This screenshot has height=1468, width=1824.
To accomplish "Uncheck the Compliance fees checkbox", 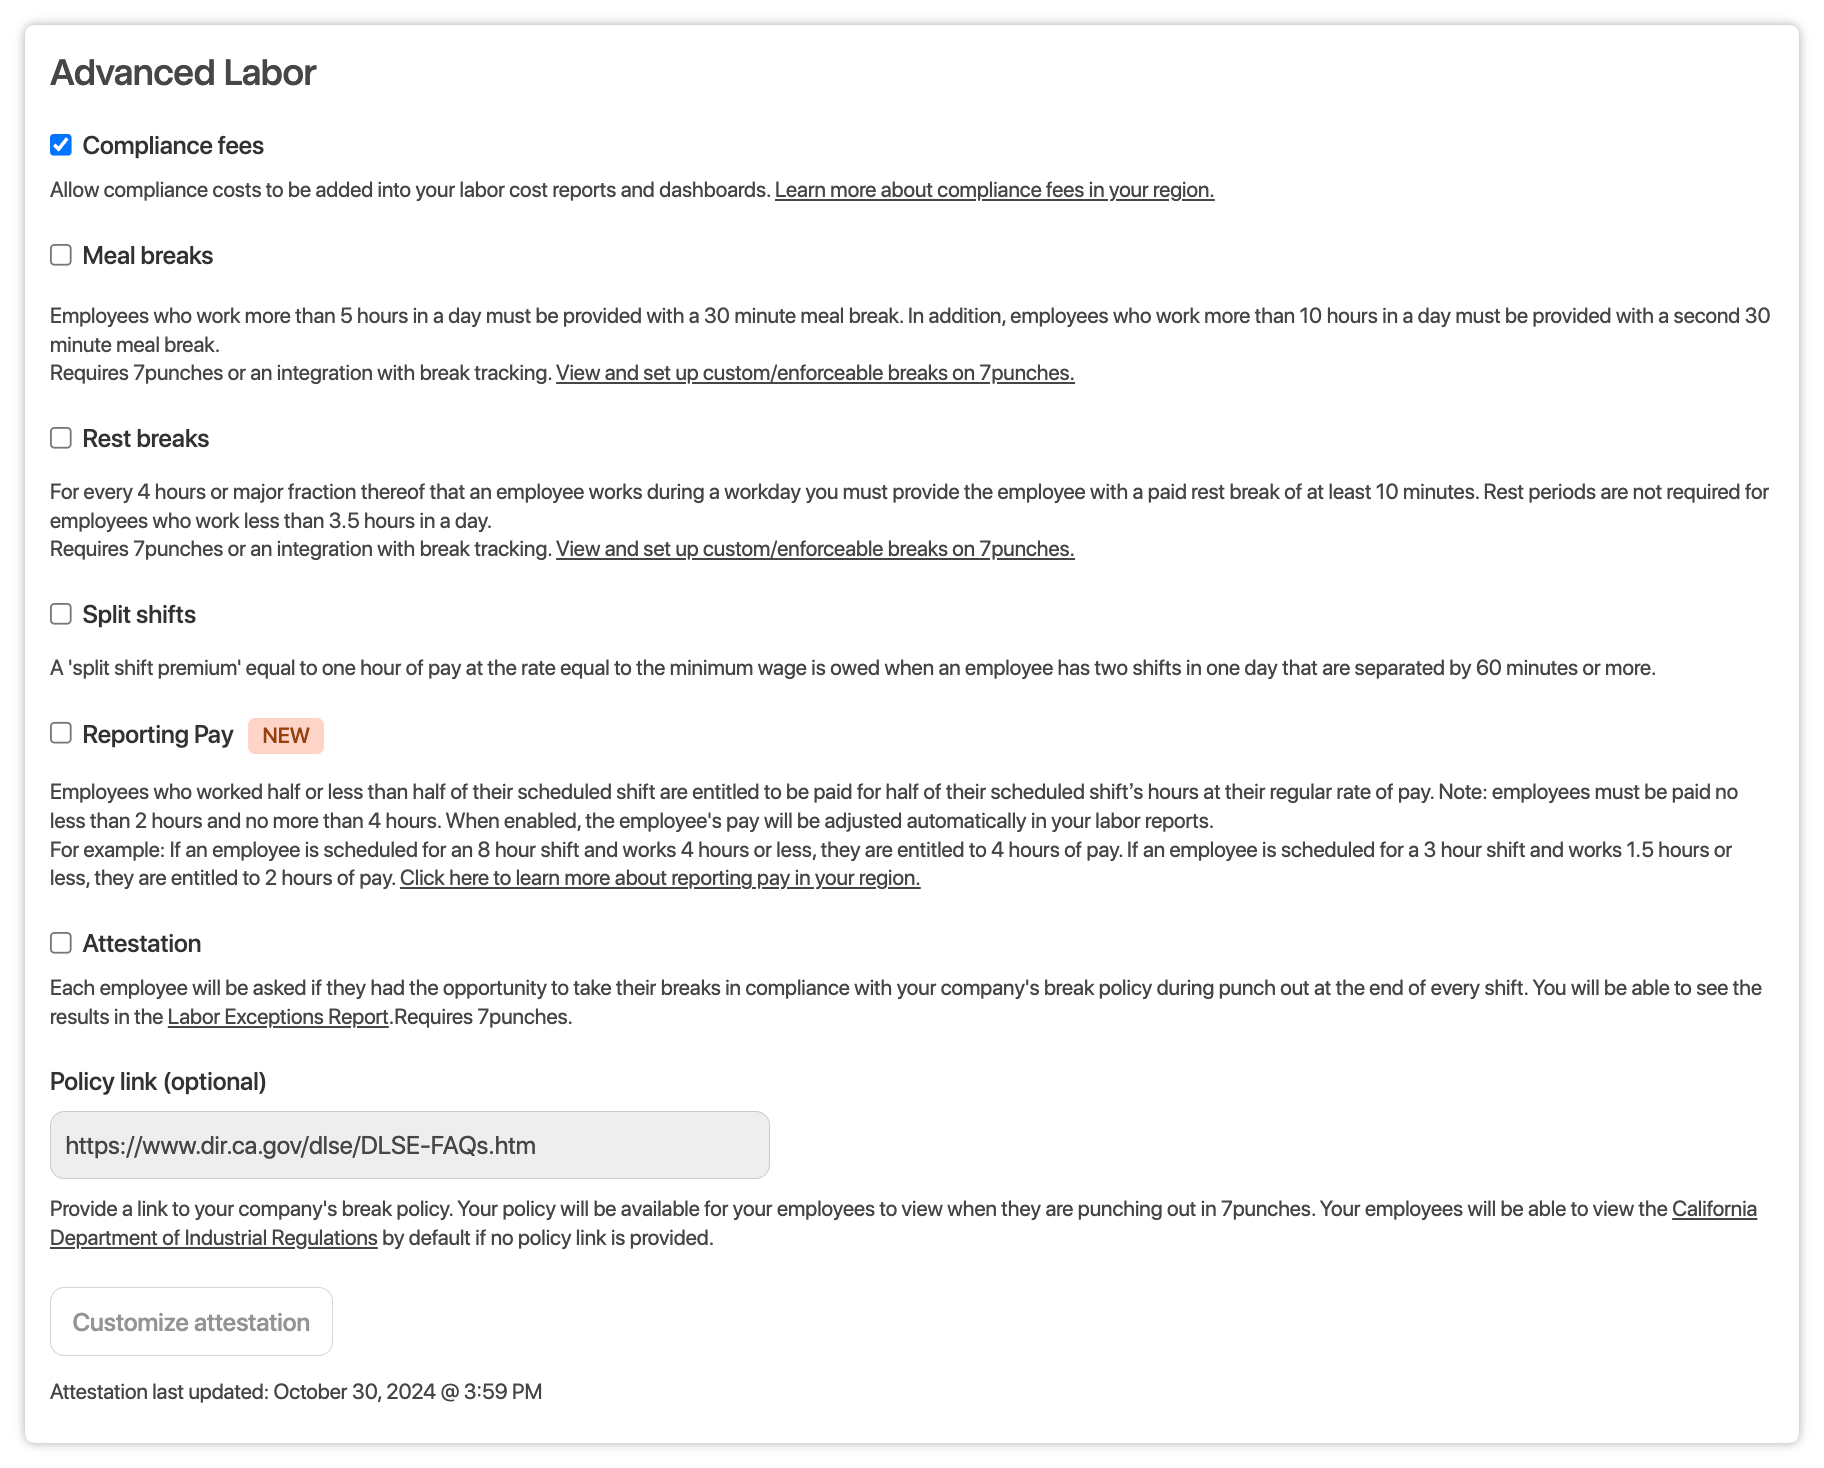I will pyautogui.click(x=61, y=145).
